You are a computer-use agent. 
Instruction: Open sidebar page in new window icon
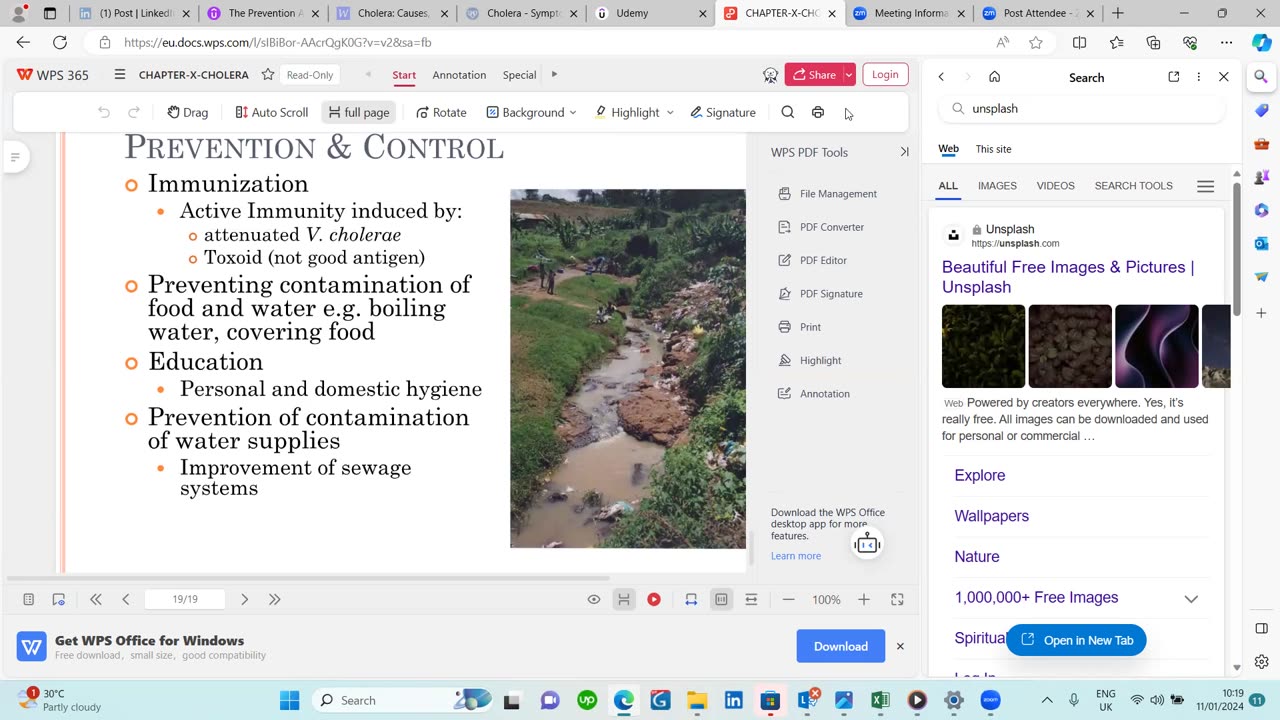[x=1174, y=77]
